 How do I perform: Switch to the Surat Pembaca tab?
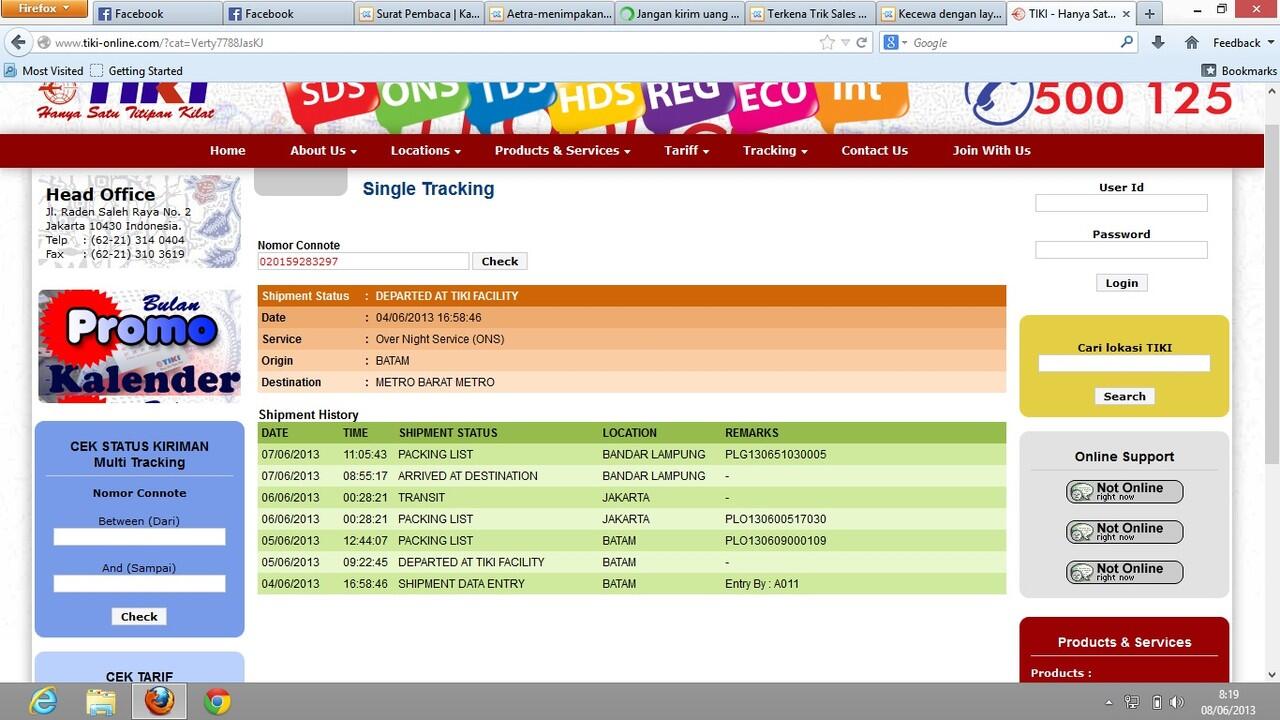click(x=419, y=14)
